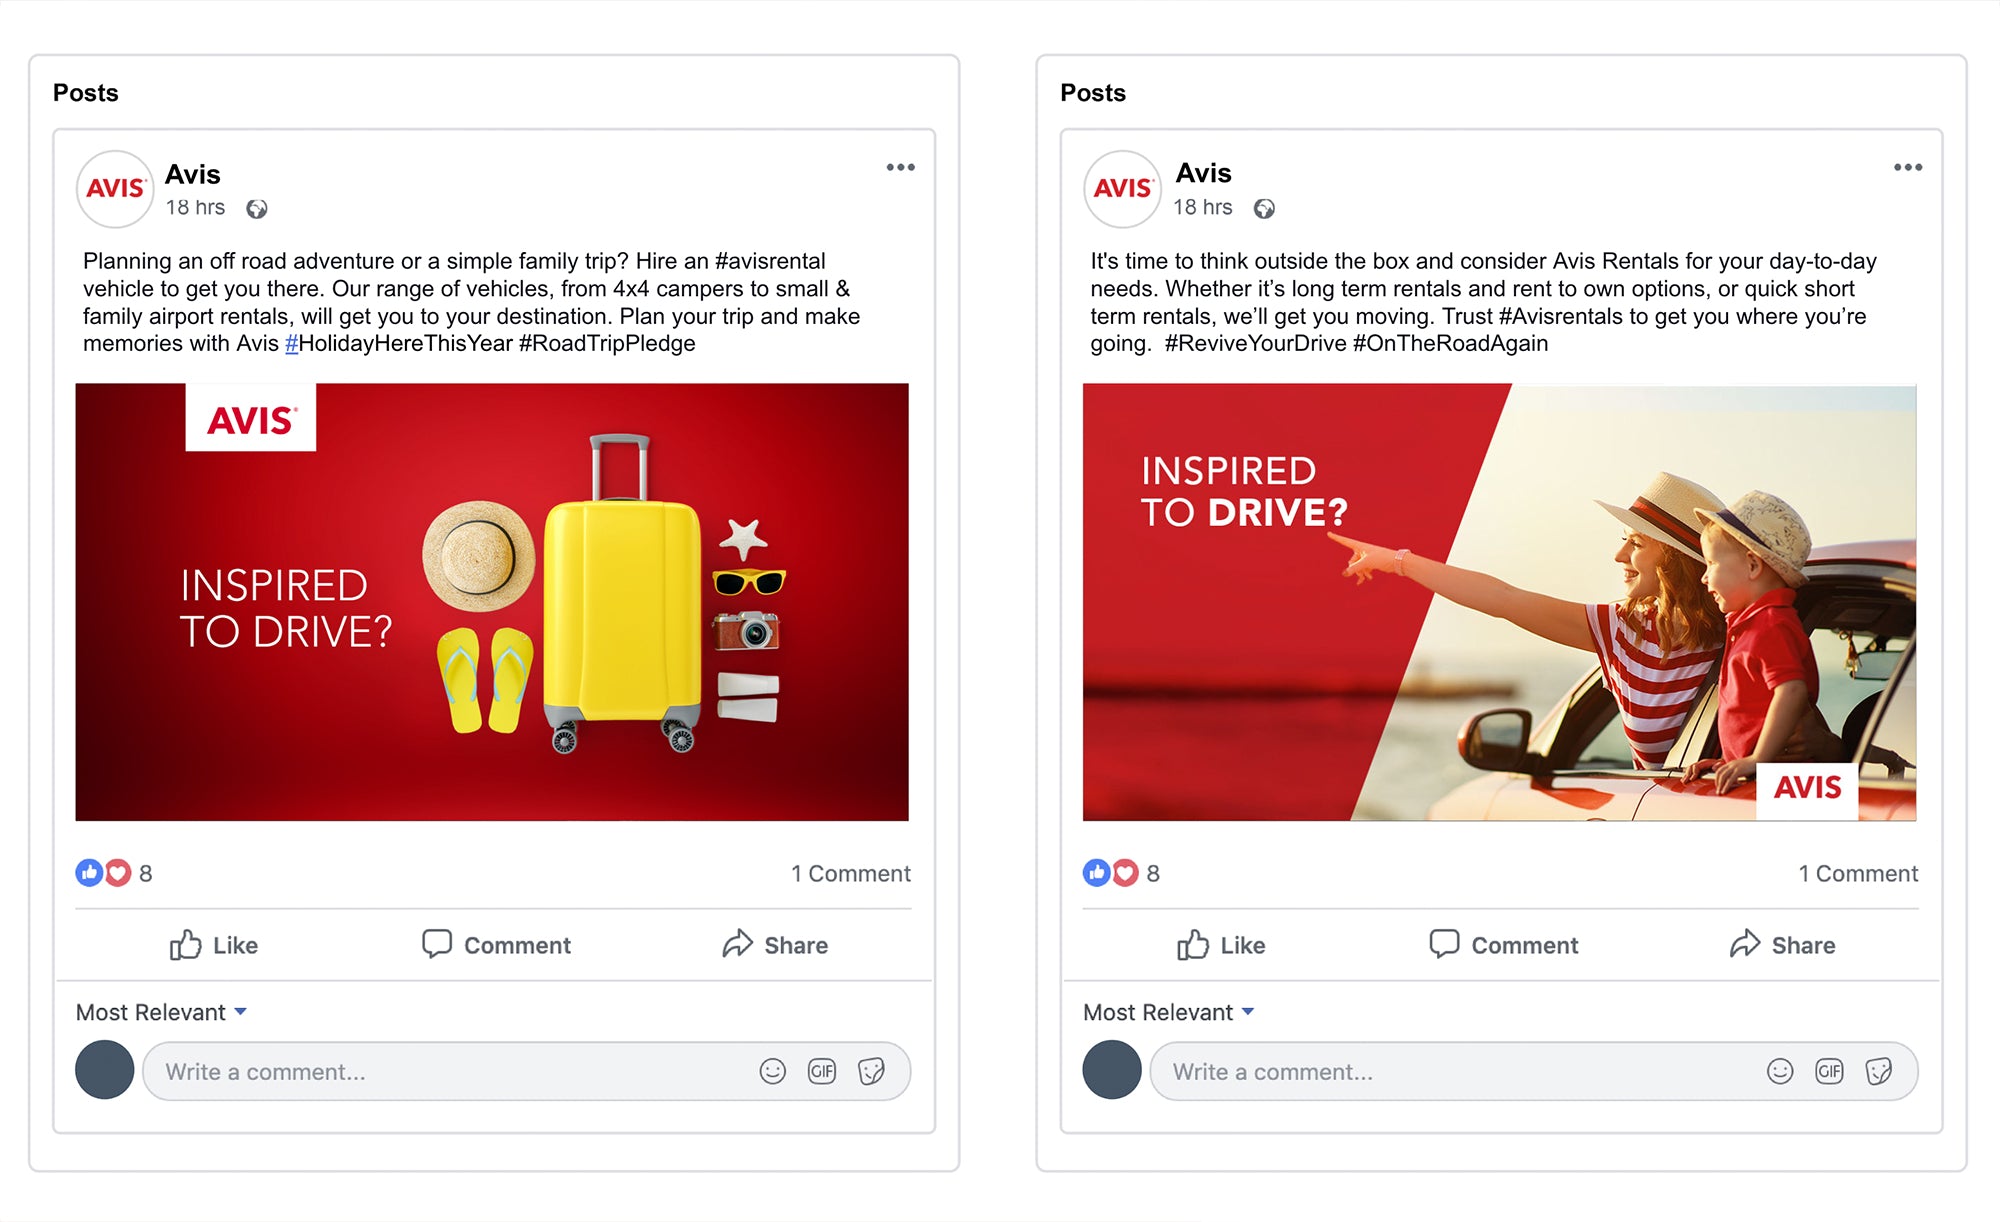Click emoji smiley icon in right comment box
2000x1222 pixels.
pos(1779,1071)
